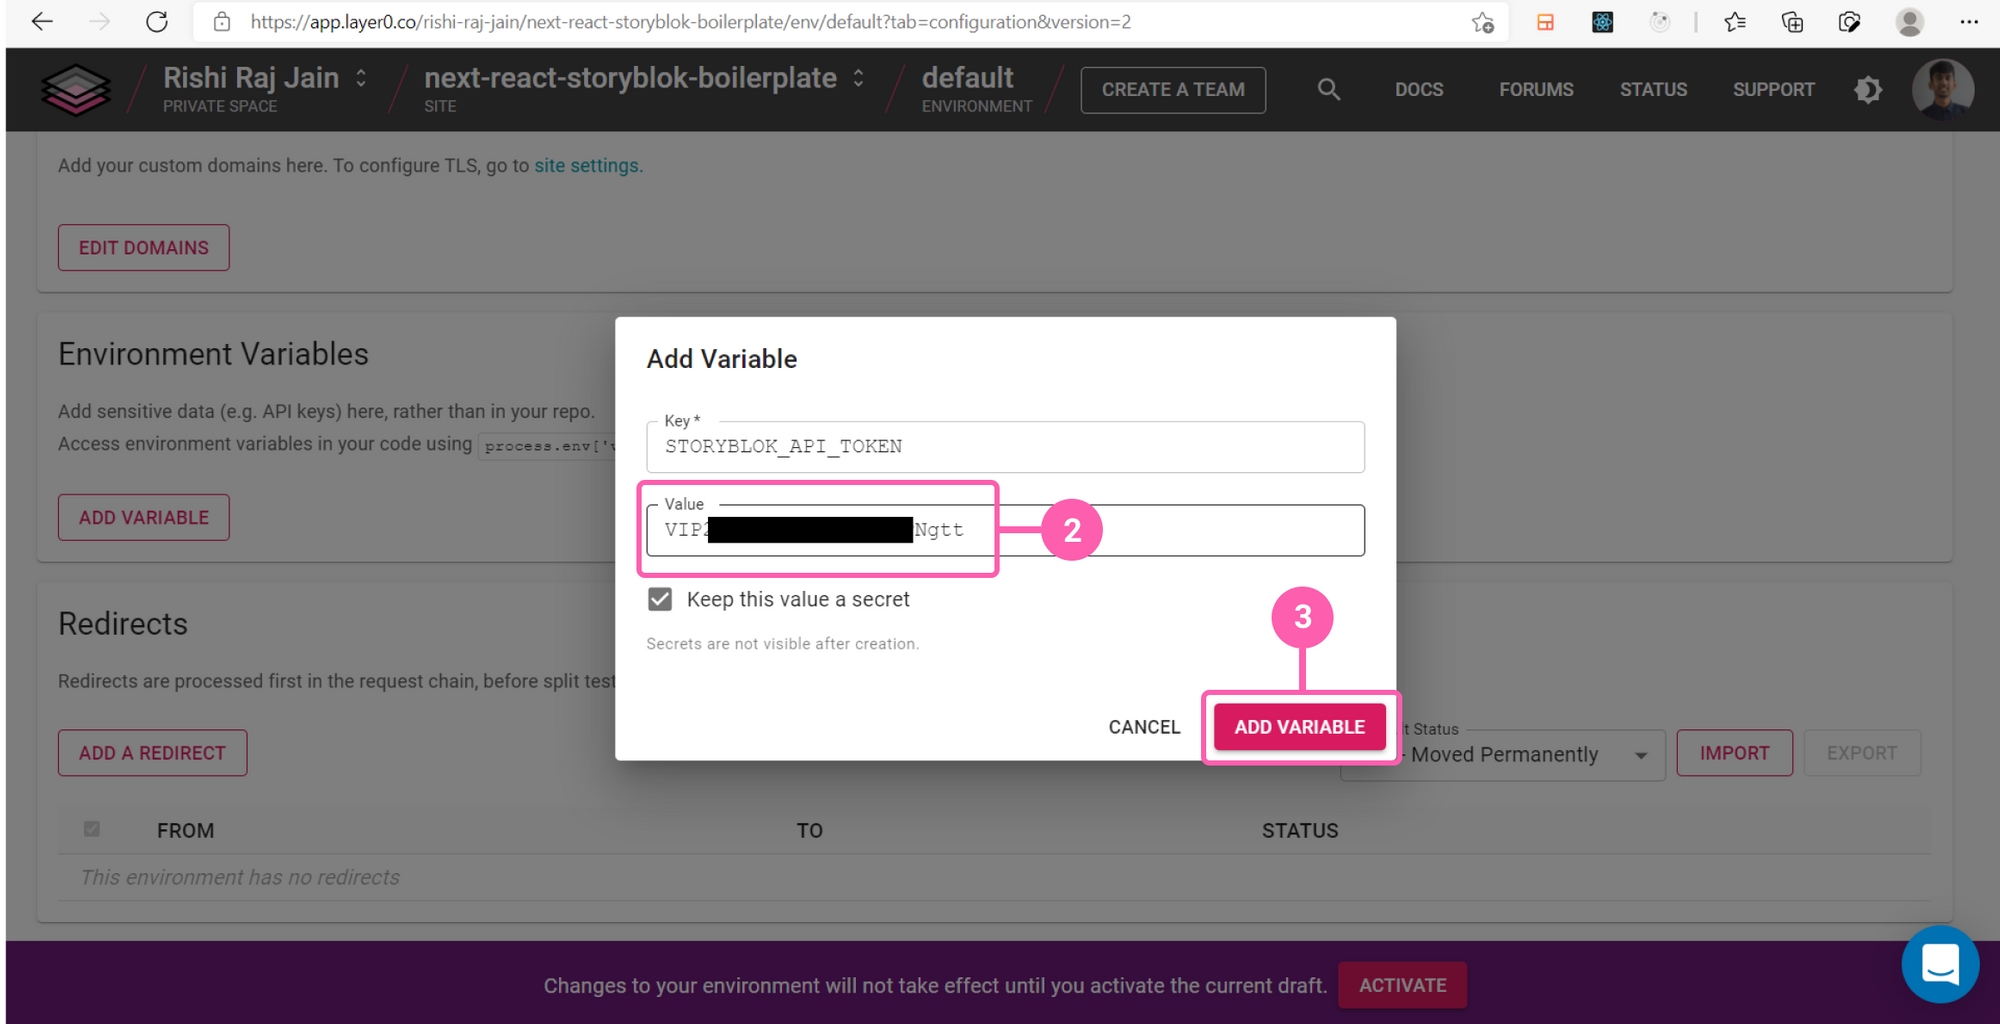The width and height of the screenshot is (2000, 1024).
Task: Click the browser address bar URL
Action: 690,22
